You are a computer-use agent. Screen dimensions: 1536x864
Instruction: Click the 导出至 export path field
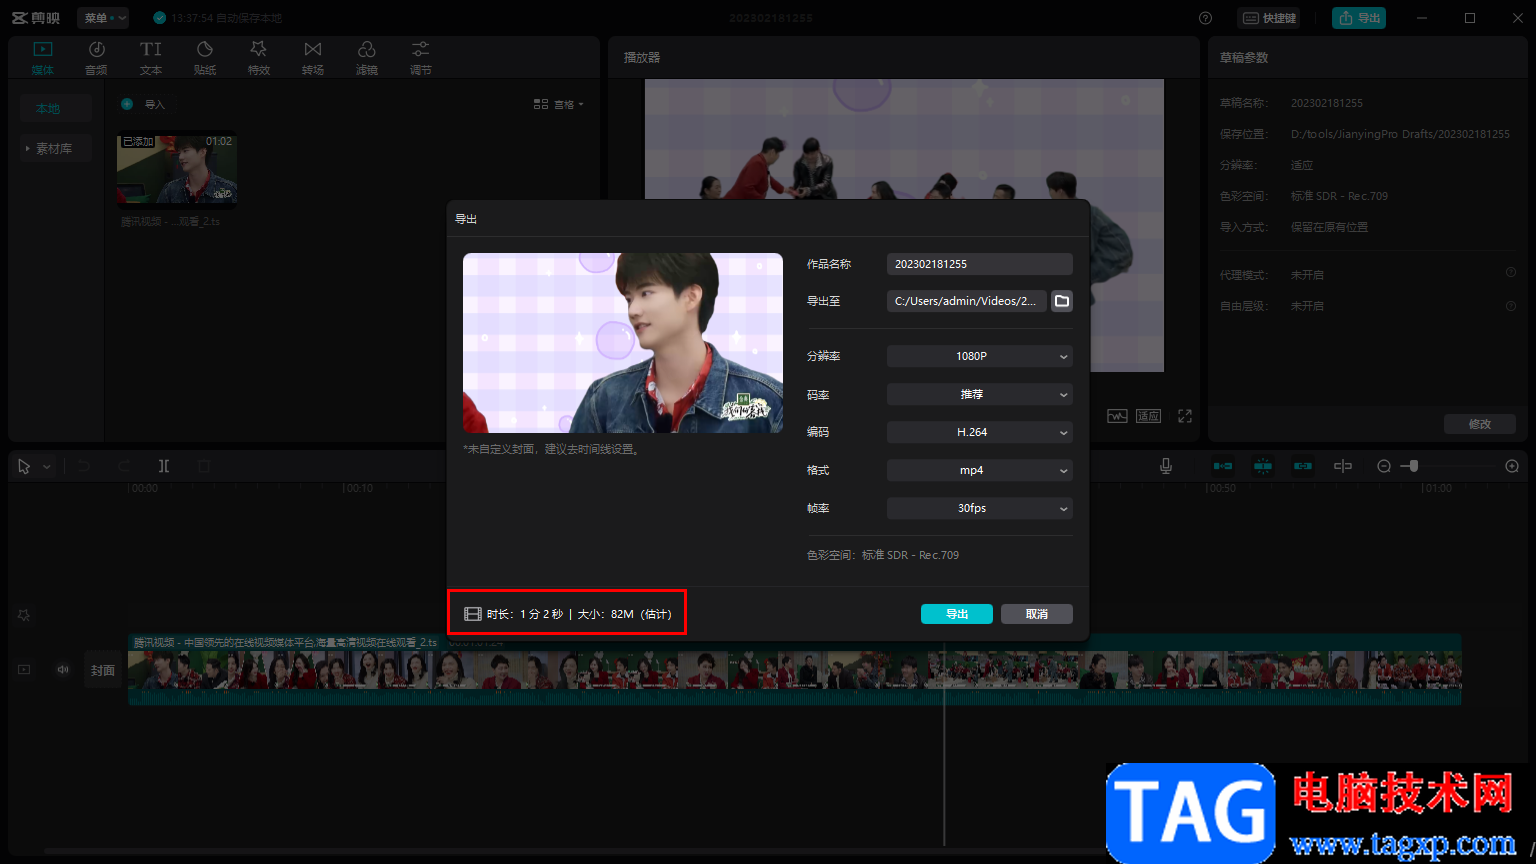967,301
